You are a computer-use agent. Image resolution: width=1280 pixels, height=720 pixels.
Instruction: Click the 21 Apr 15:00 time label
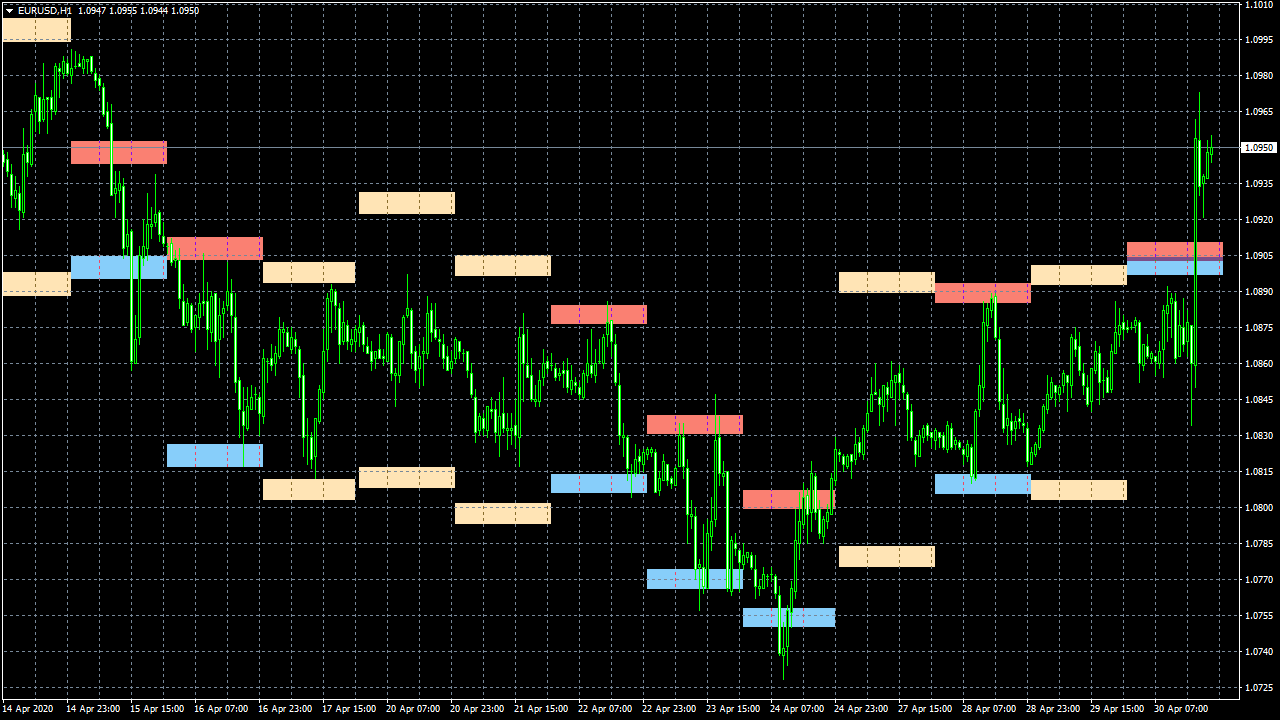(541, 709)
